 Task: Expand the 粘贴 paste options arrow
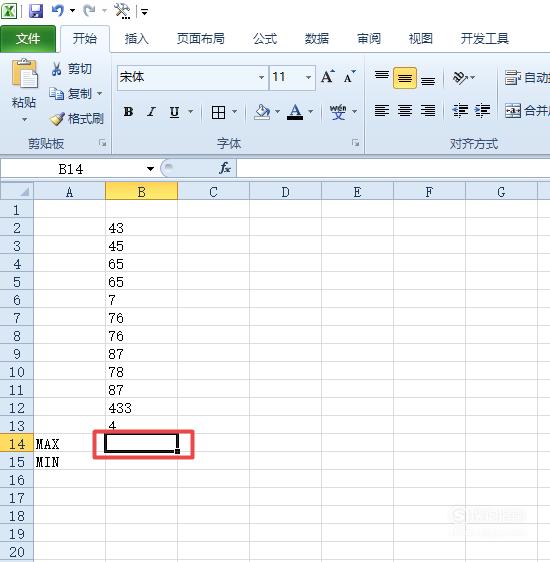pyautogui.click(x=24, y=119)
